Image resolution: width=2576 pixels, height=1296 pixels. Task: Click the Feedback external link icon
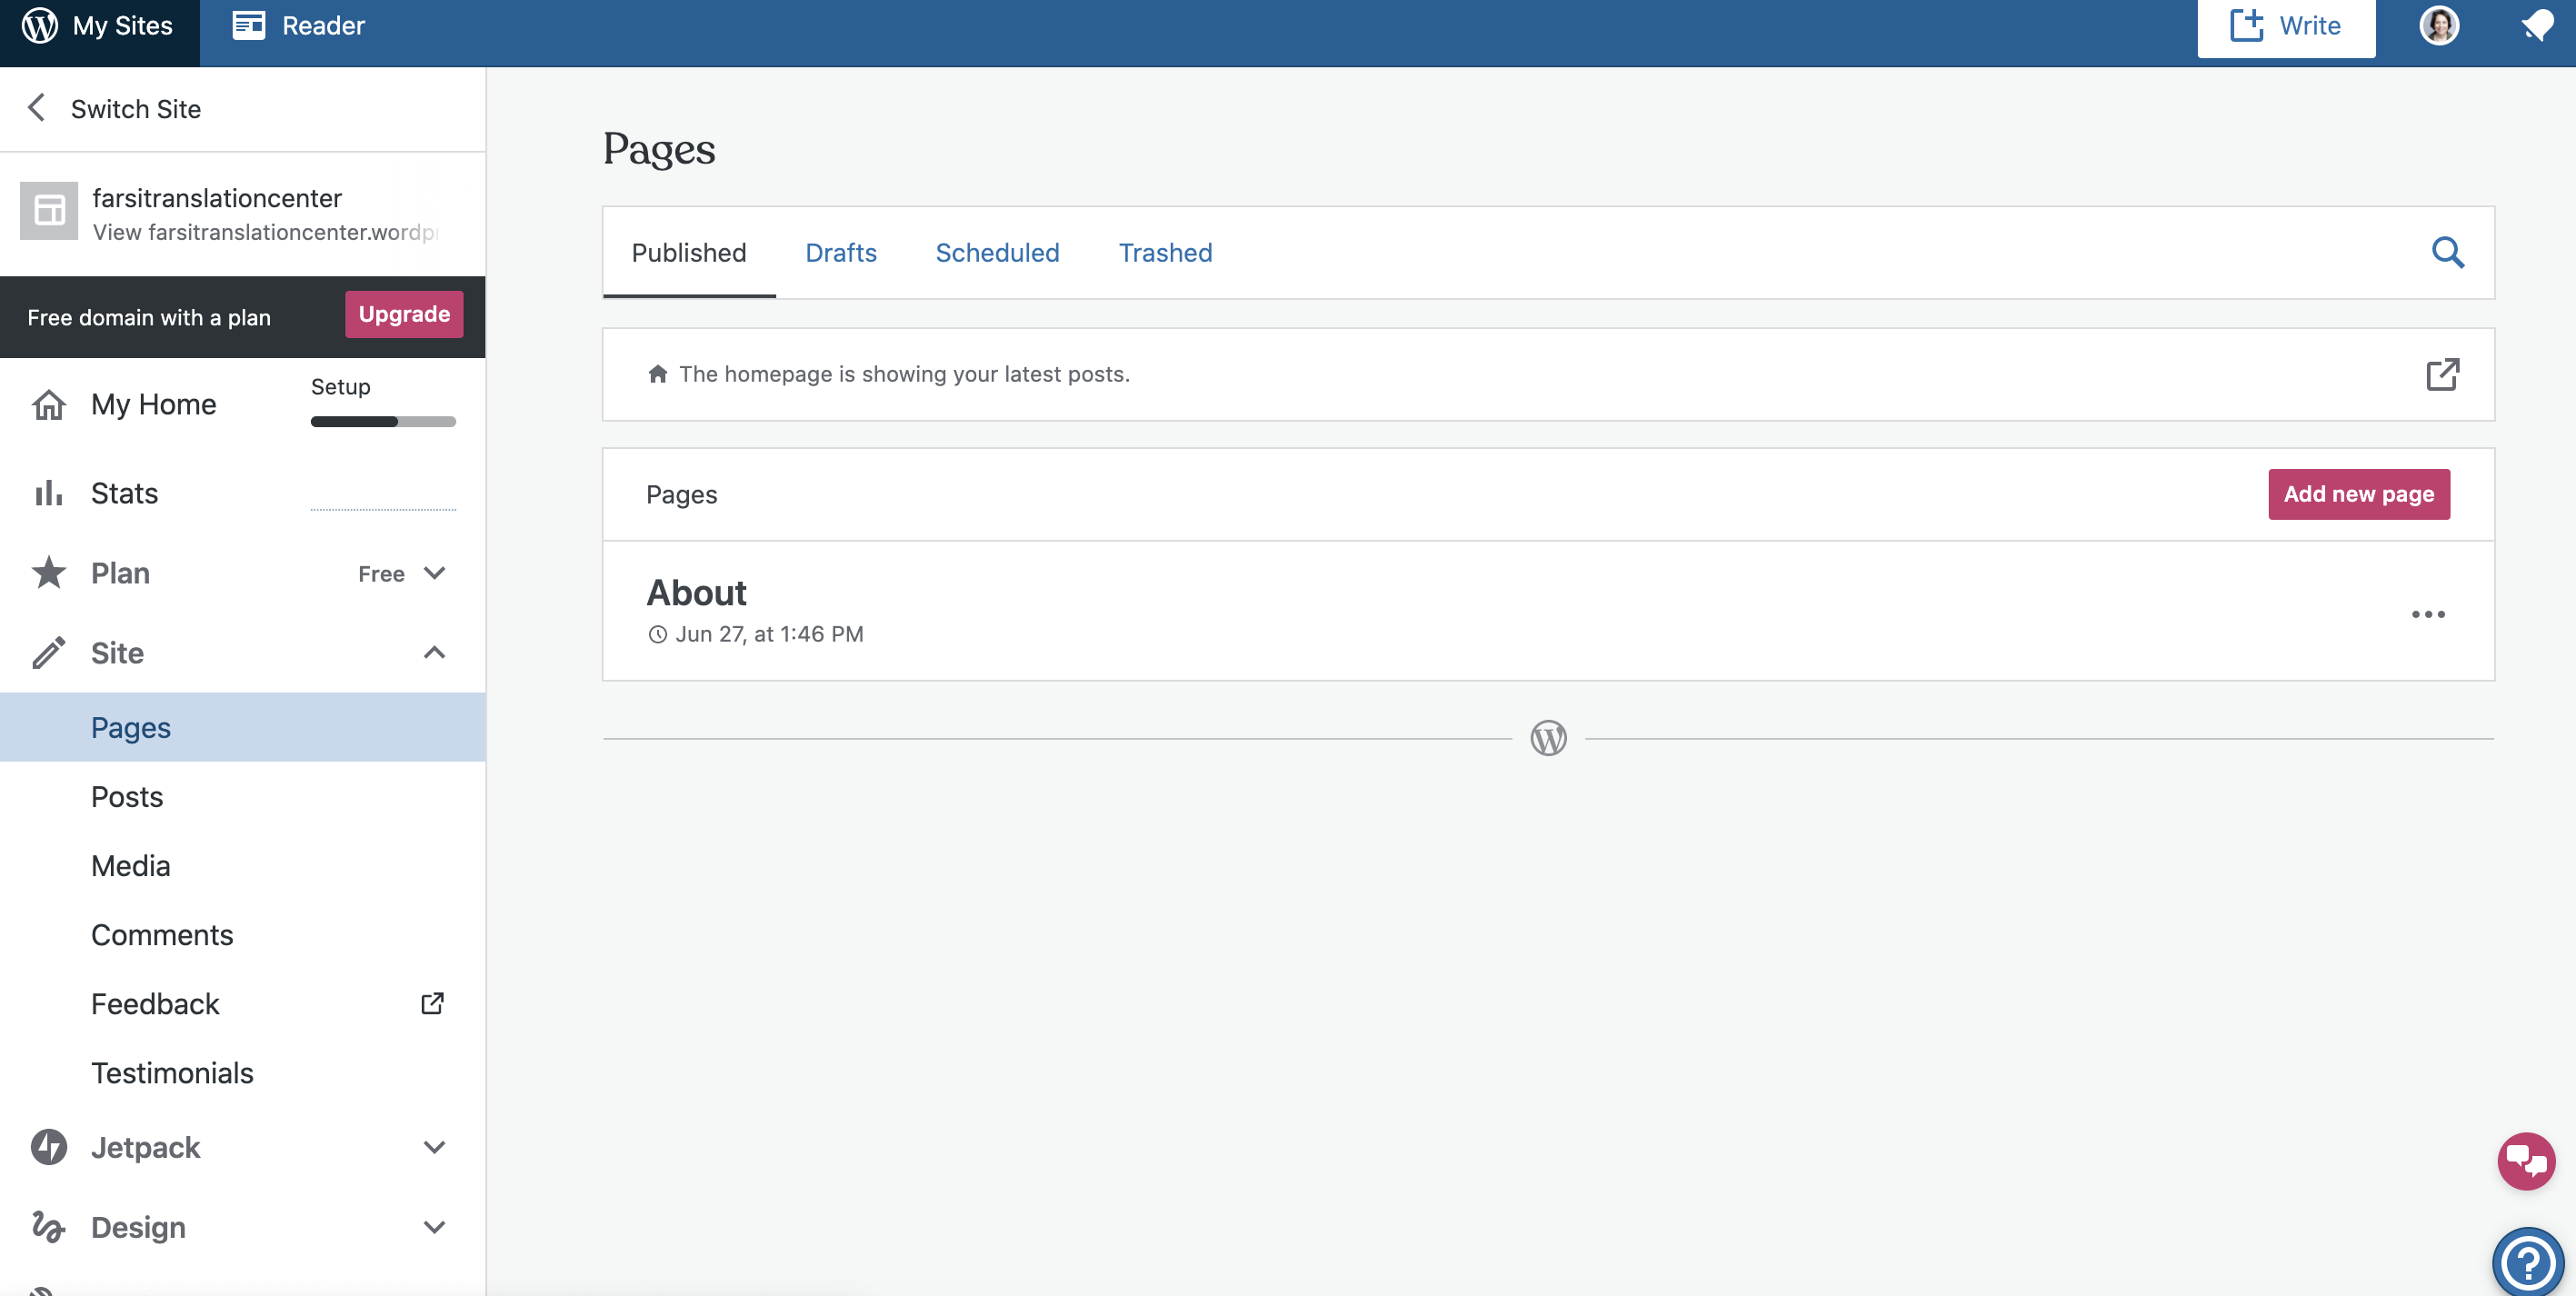[432, 1003]
